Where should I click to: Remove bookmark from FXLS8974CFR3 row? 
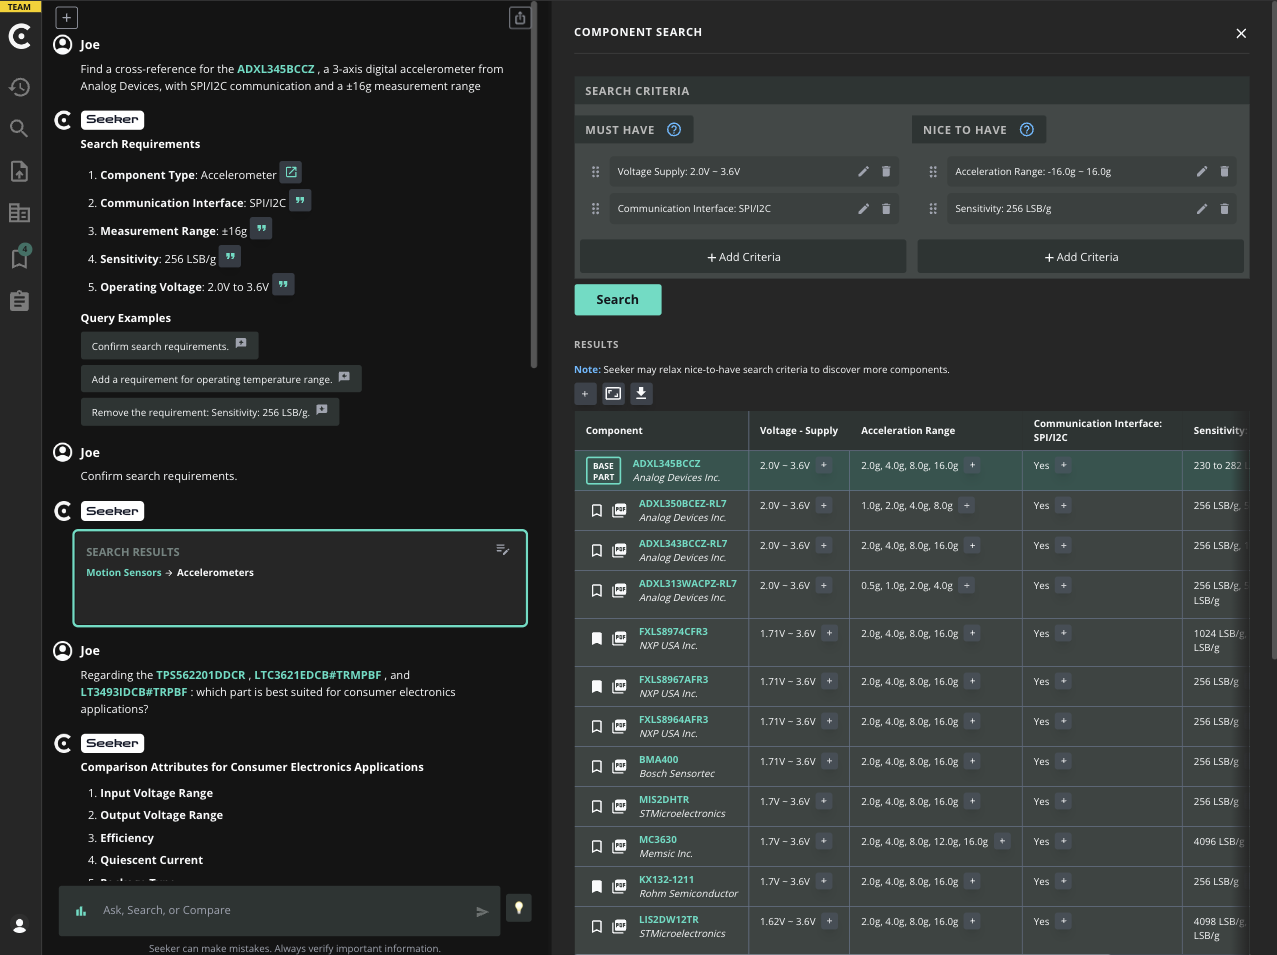pyautogui.click(x=597, y=638)
